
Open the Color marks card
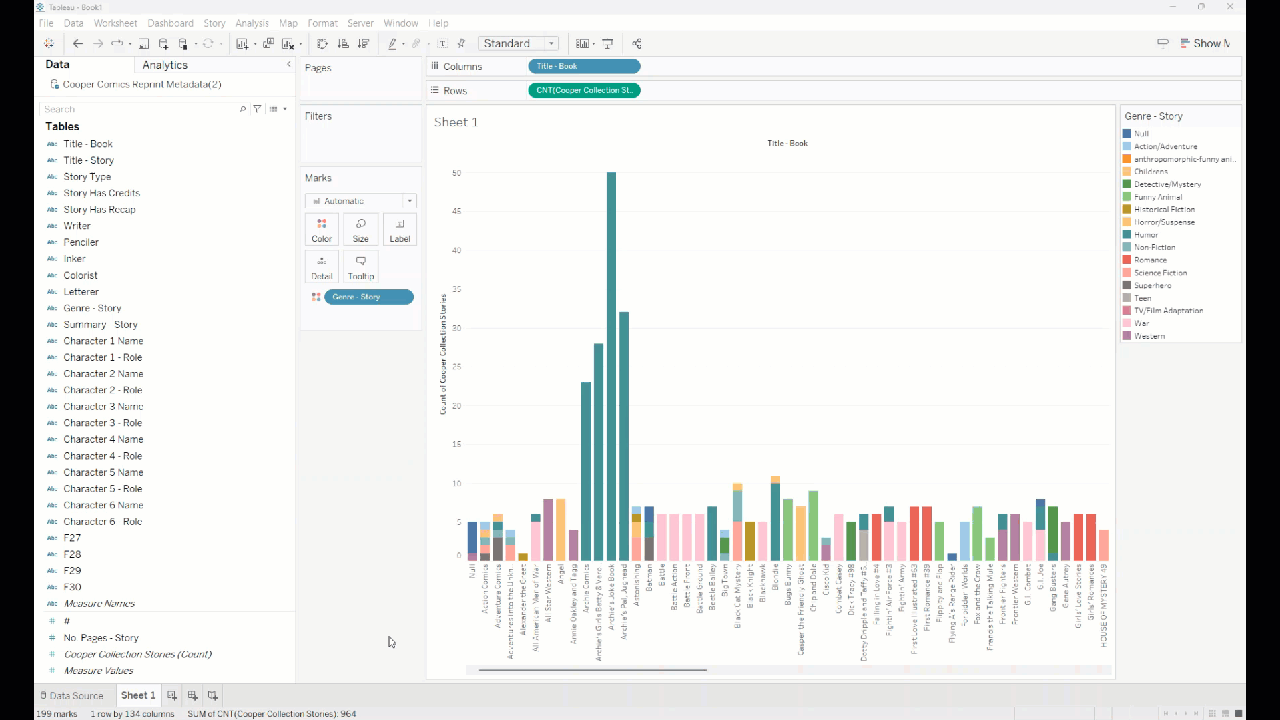tap(321, 230)
